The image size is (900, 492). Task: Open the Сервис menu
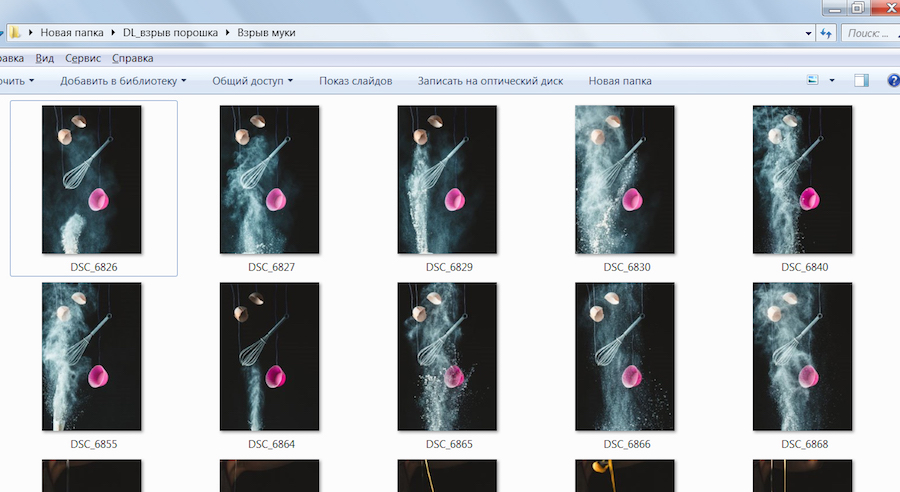(x=83, y=58)
